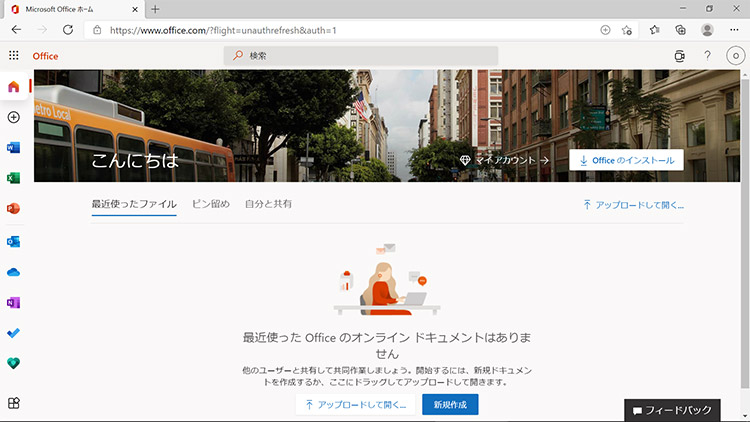Switch to the ピン留め tab

click(x=211, y=204)
